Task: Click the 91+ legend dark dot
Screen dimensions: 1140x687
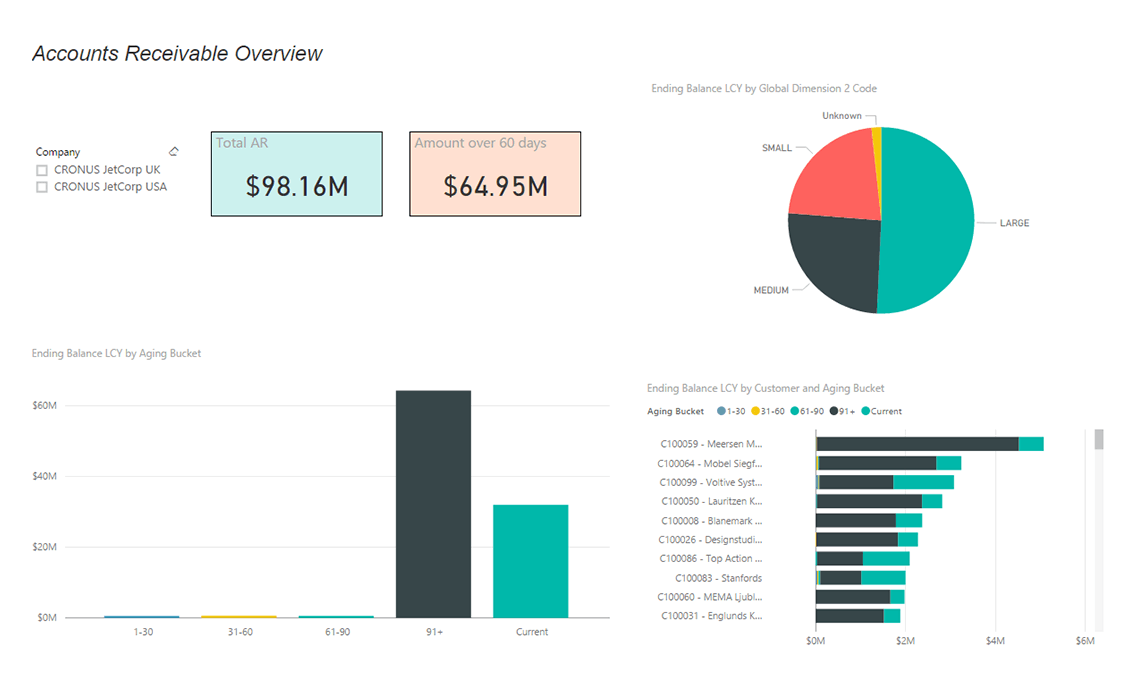Action: [x=834, y=411]
